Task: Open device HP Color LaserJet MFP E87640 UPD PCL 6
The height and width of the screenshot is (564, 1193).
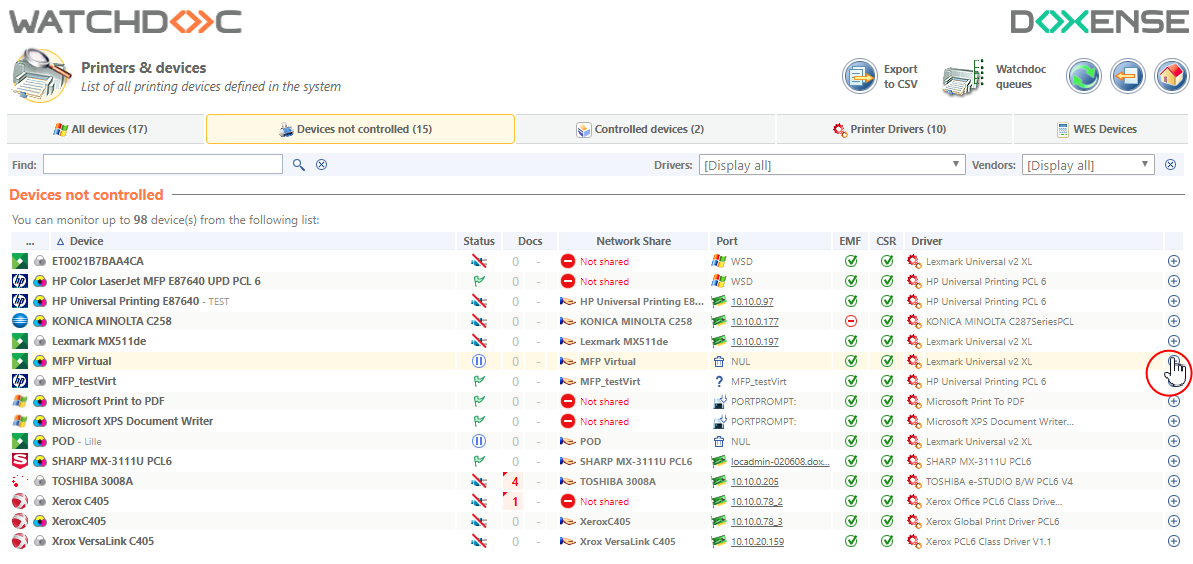Action: (156, 281)
